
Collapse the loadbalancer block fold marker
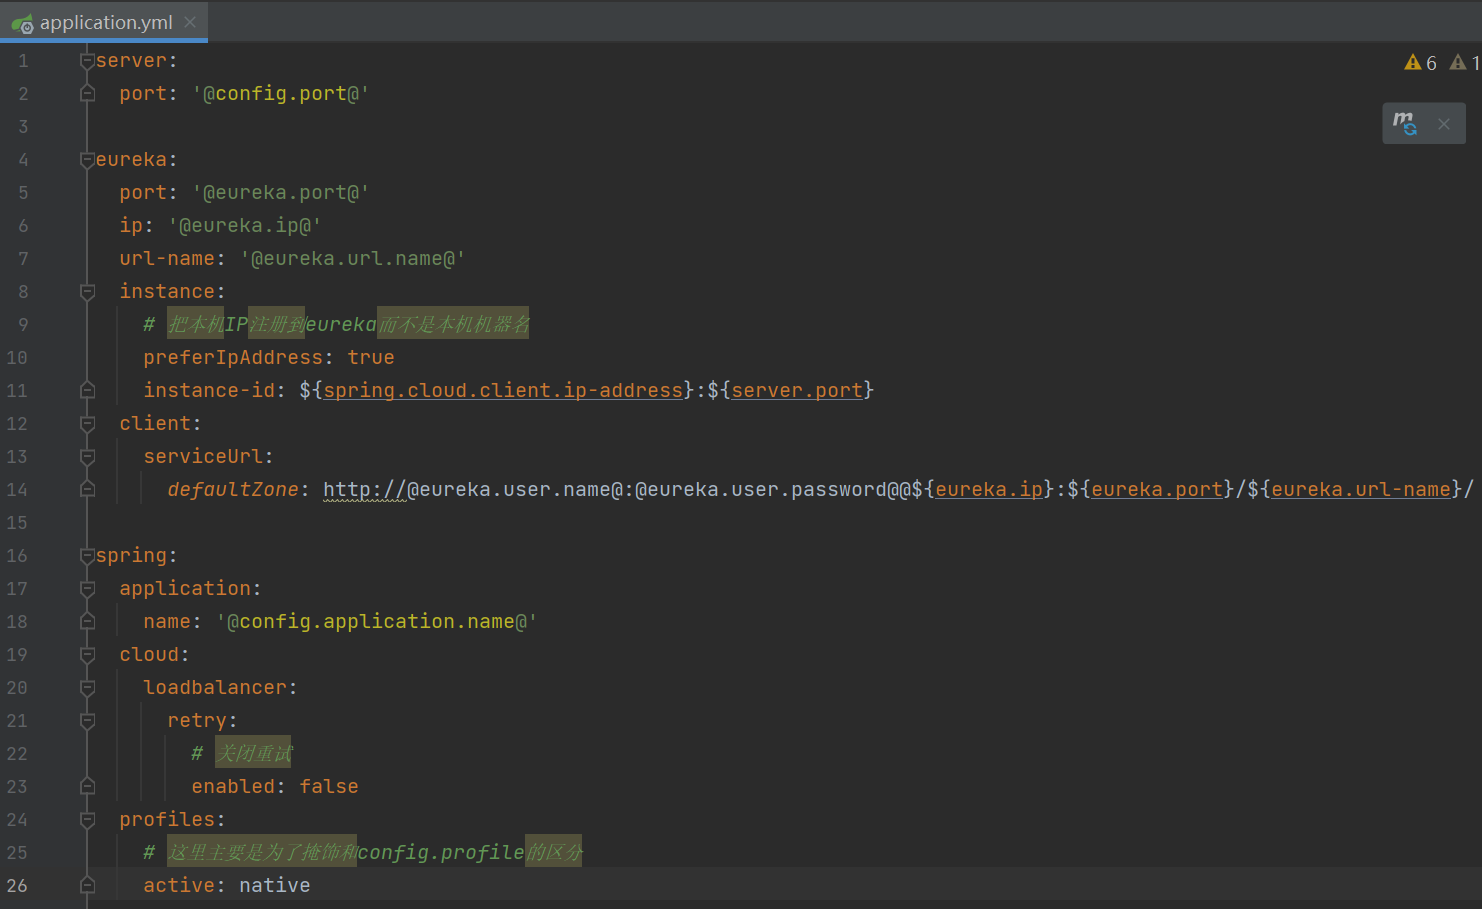[x=87, y=688]
